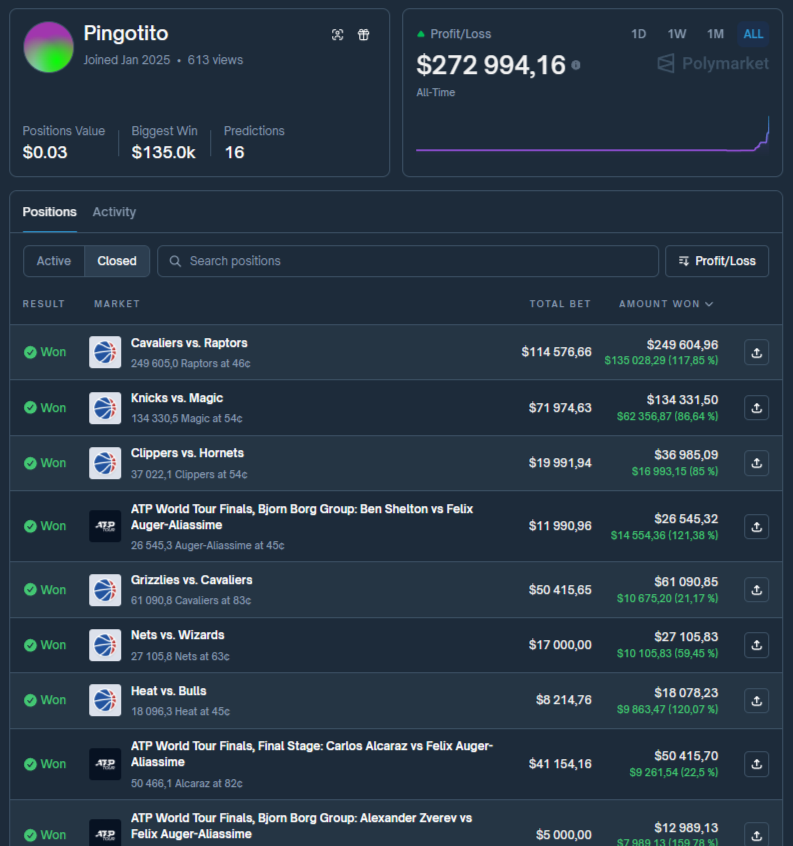Click ATP logo for Alexander Zverev match
Screen dimensions: 793x846
click(x=105, y=834)
